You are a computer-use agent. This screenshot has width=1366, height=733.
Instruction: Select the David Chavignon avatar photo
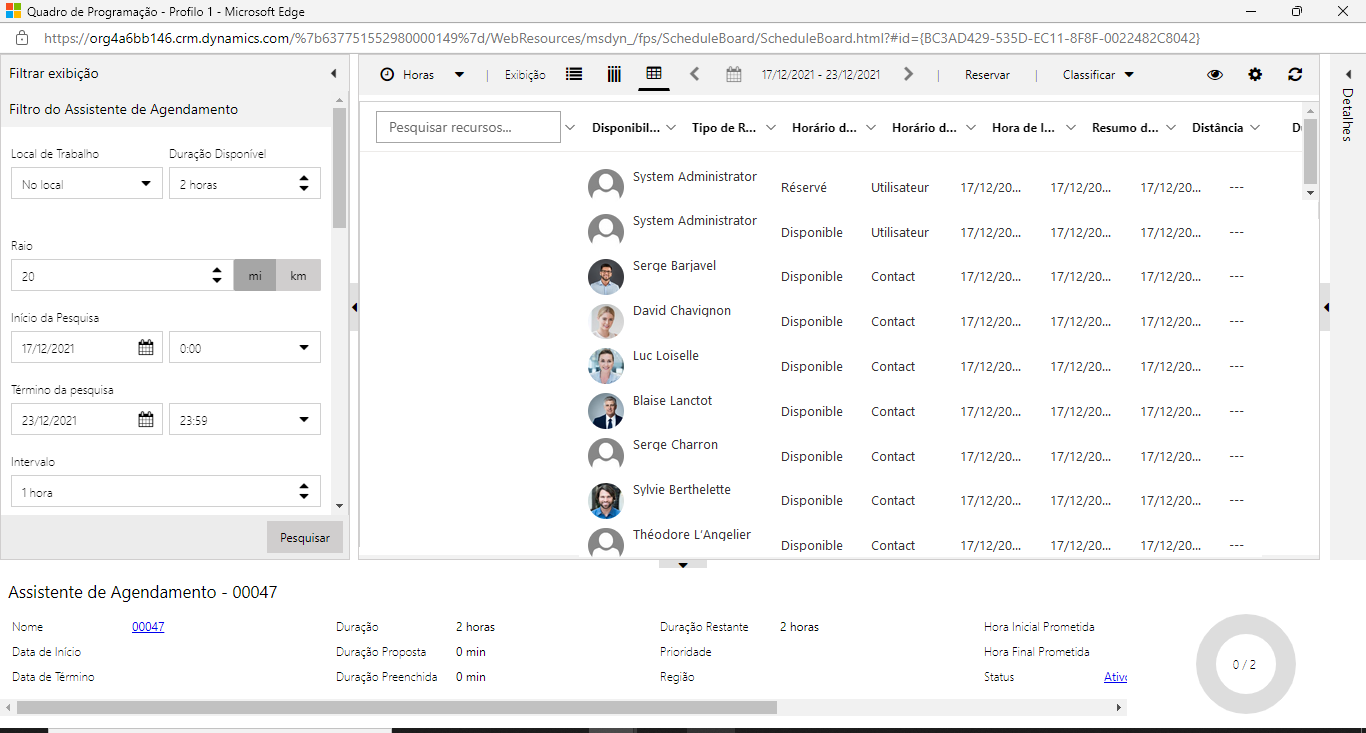(606, 321)
